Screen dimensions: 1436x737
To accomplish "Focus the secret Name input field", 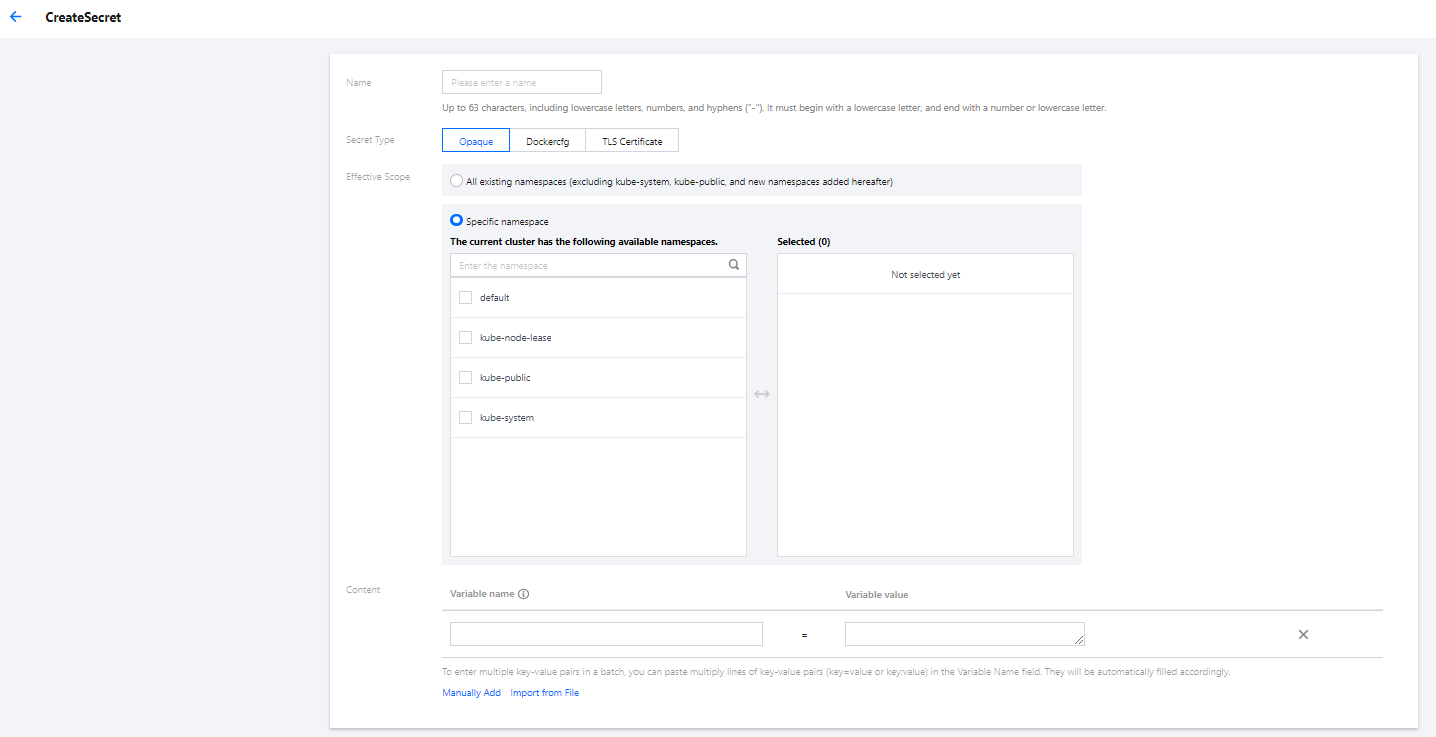I will [521, 82].
